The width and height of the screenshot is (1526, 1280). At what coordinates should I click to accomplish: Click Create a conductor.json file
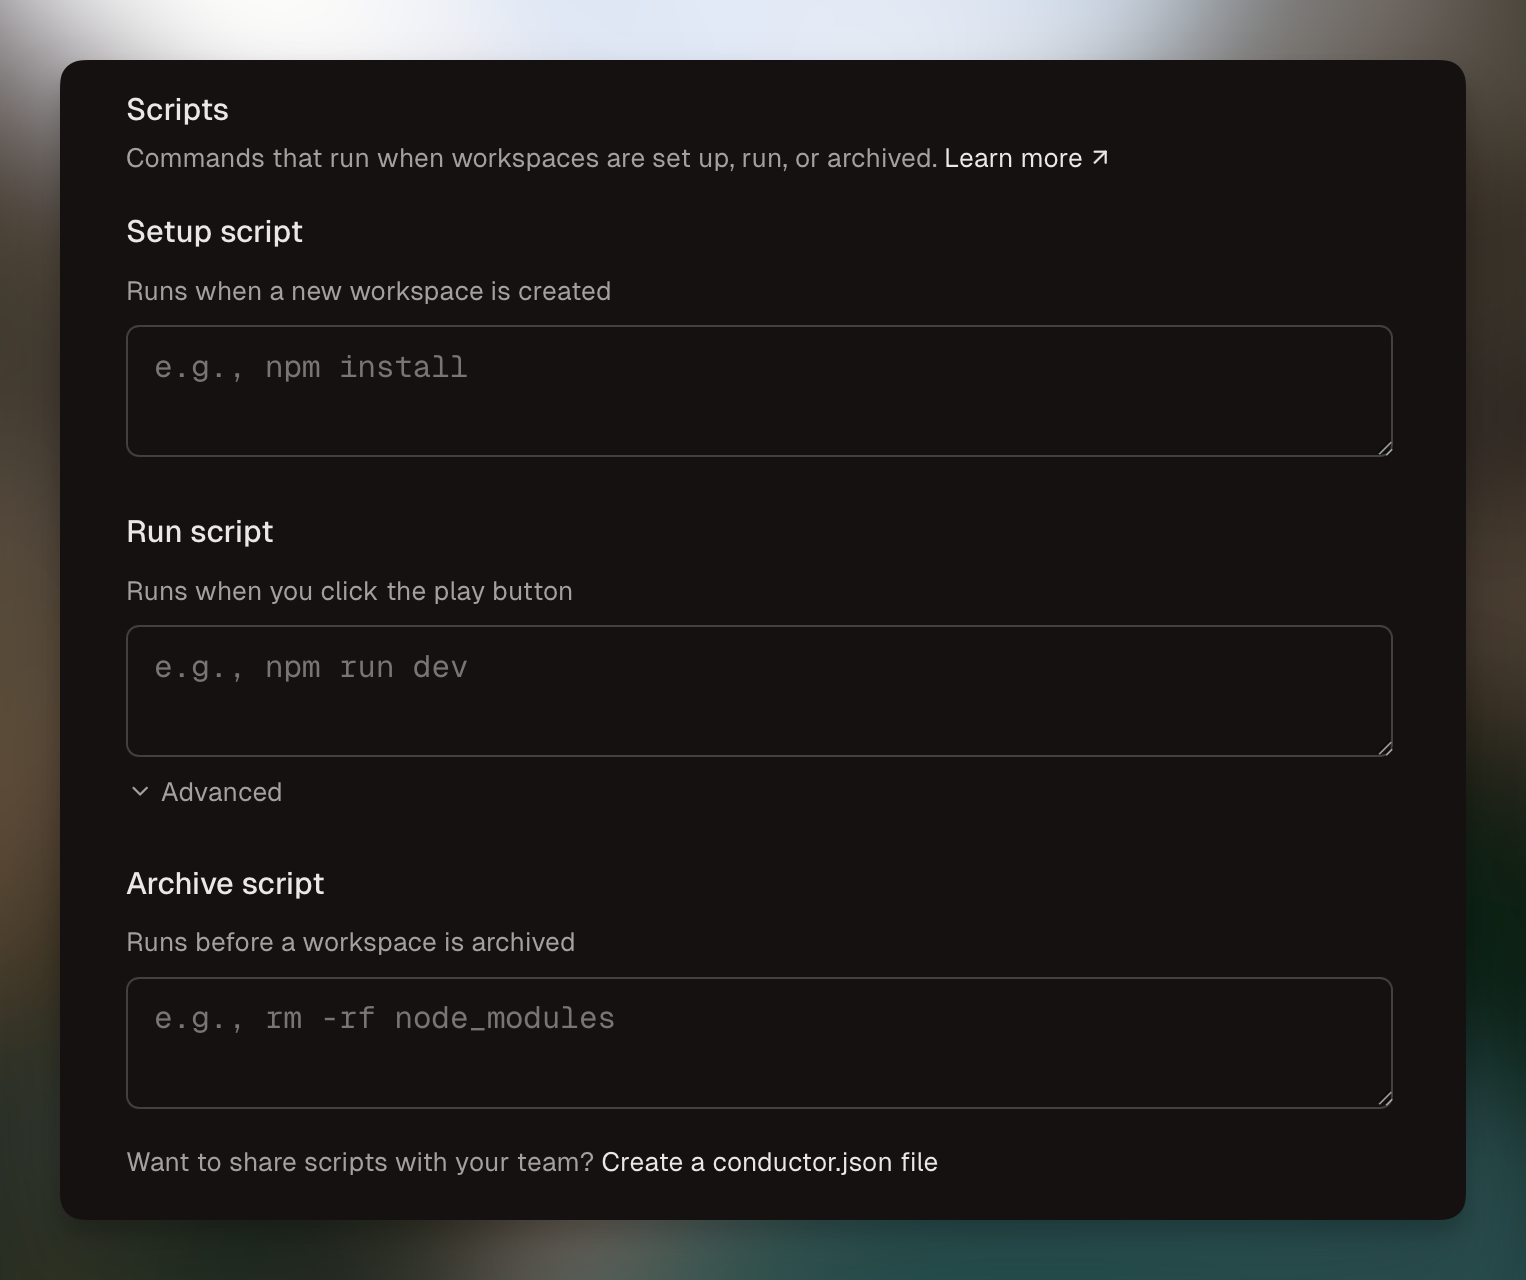coord(769,1162)
